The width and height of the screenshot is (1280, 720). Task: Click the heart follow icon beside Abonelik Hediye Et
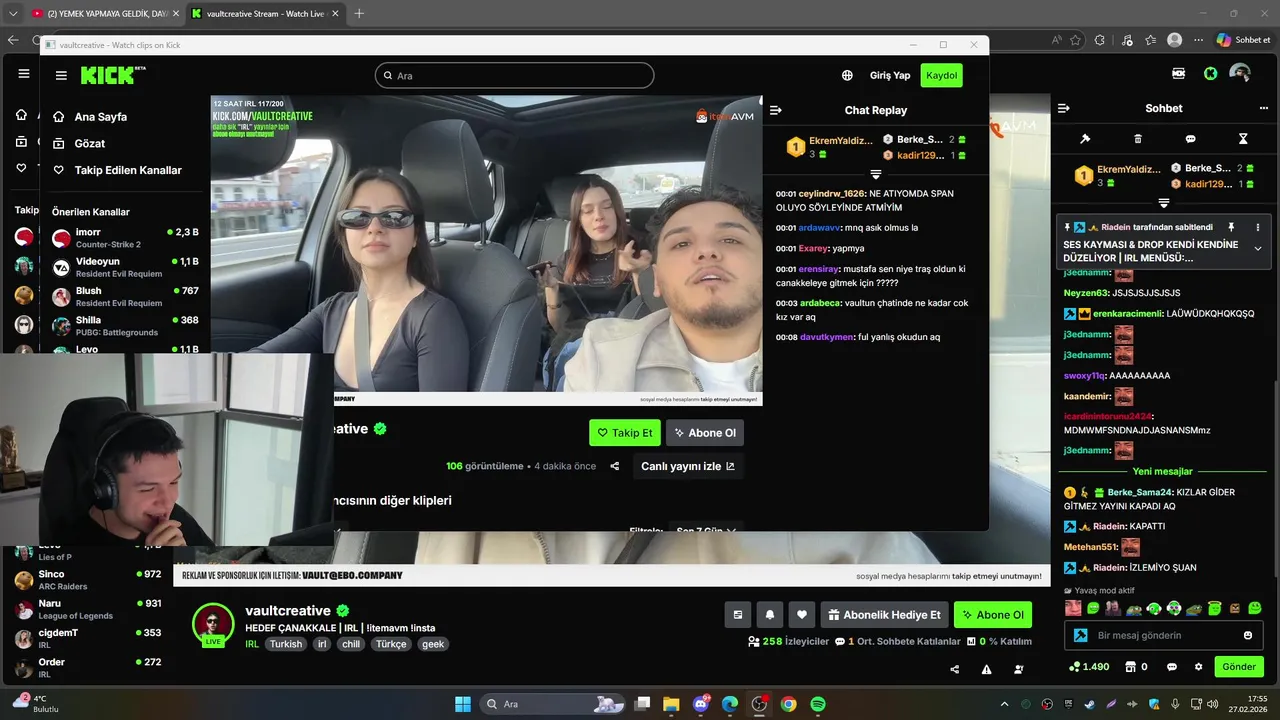(x=801, y=615)
